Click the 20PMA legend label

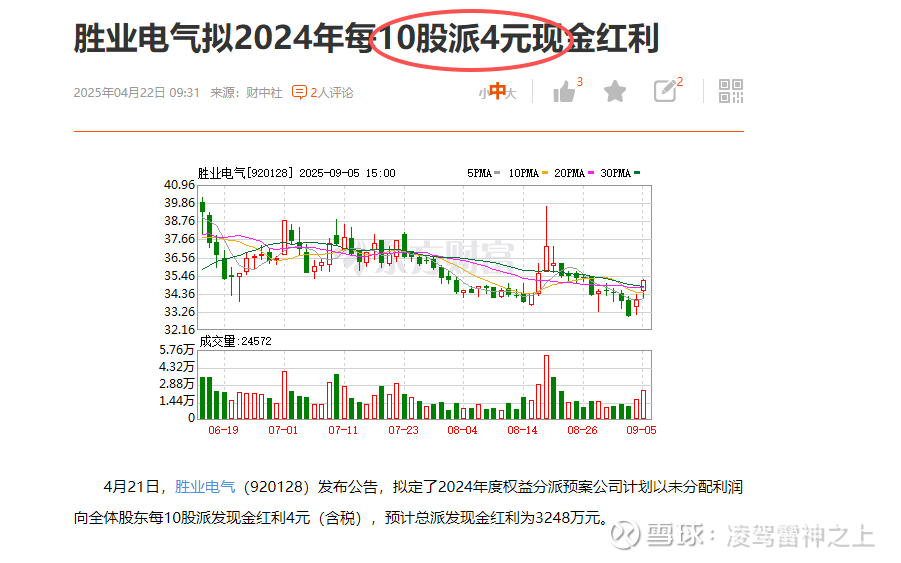(x=569, y=173)
